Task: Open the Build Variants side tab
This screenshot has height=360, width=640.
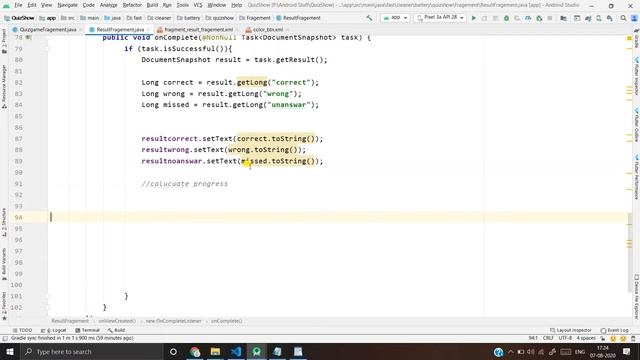Action: [4, 264]
